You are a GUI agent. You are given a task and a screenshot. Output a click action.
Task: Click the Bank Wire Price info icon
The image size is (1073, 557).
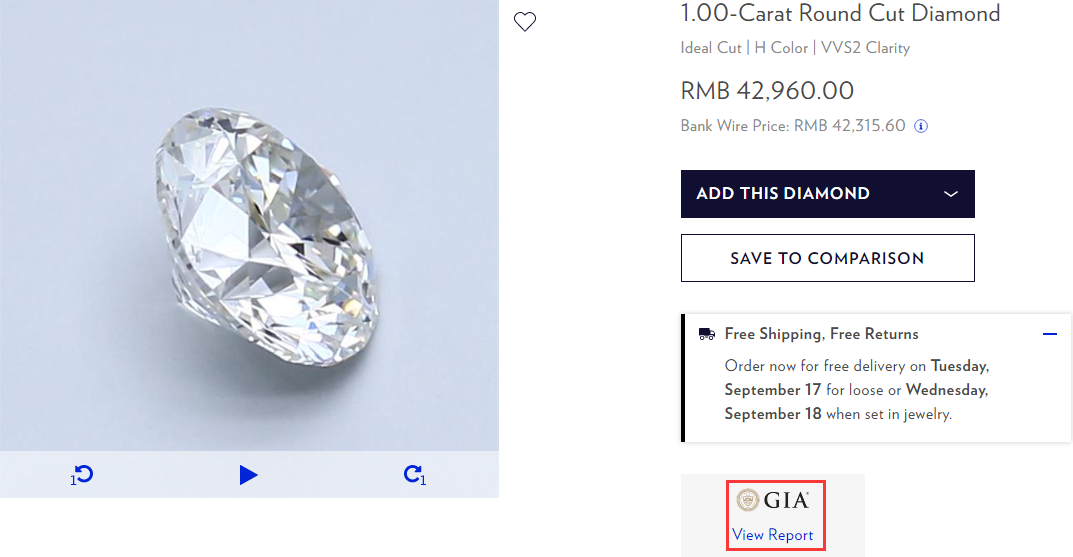point(922,126)
